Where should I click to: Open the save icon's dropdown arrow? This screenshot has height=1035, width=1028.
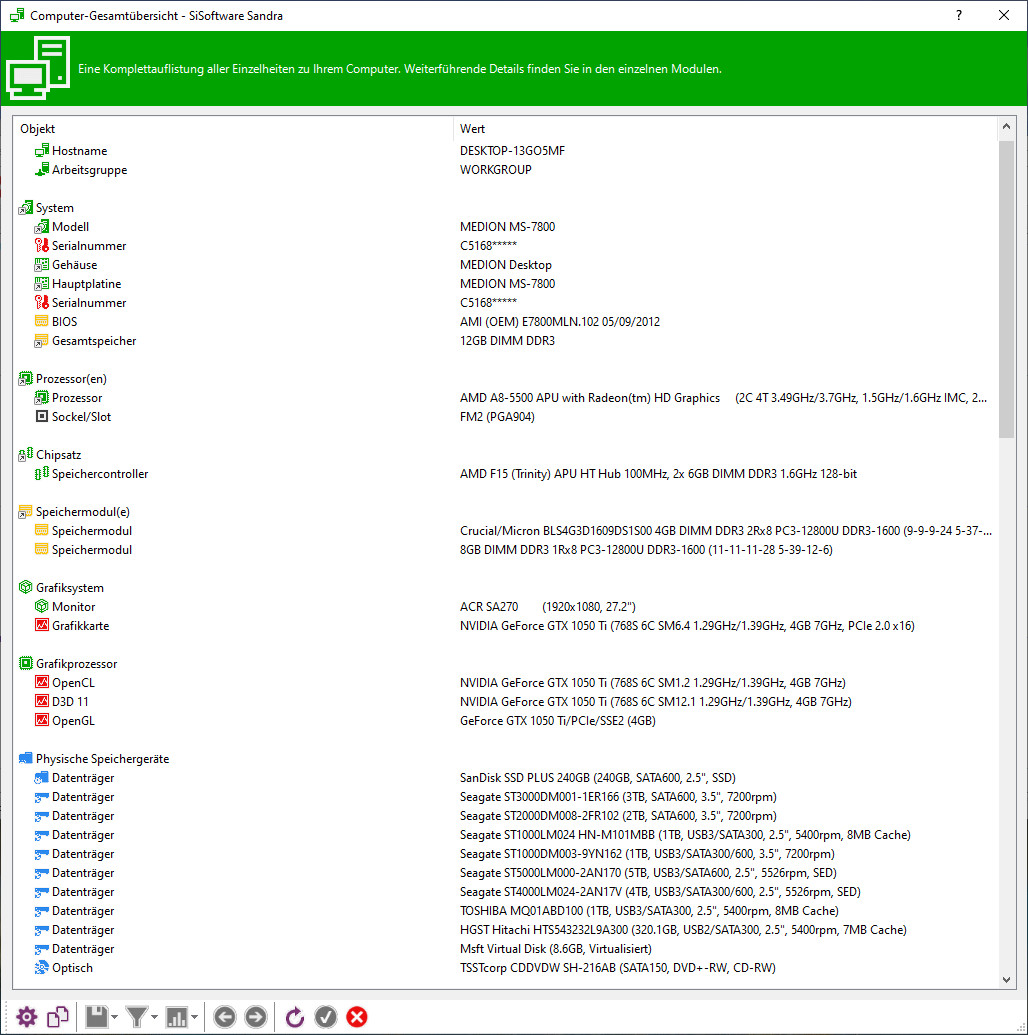coord(115,1017)
